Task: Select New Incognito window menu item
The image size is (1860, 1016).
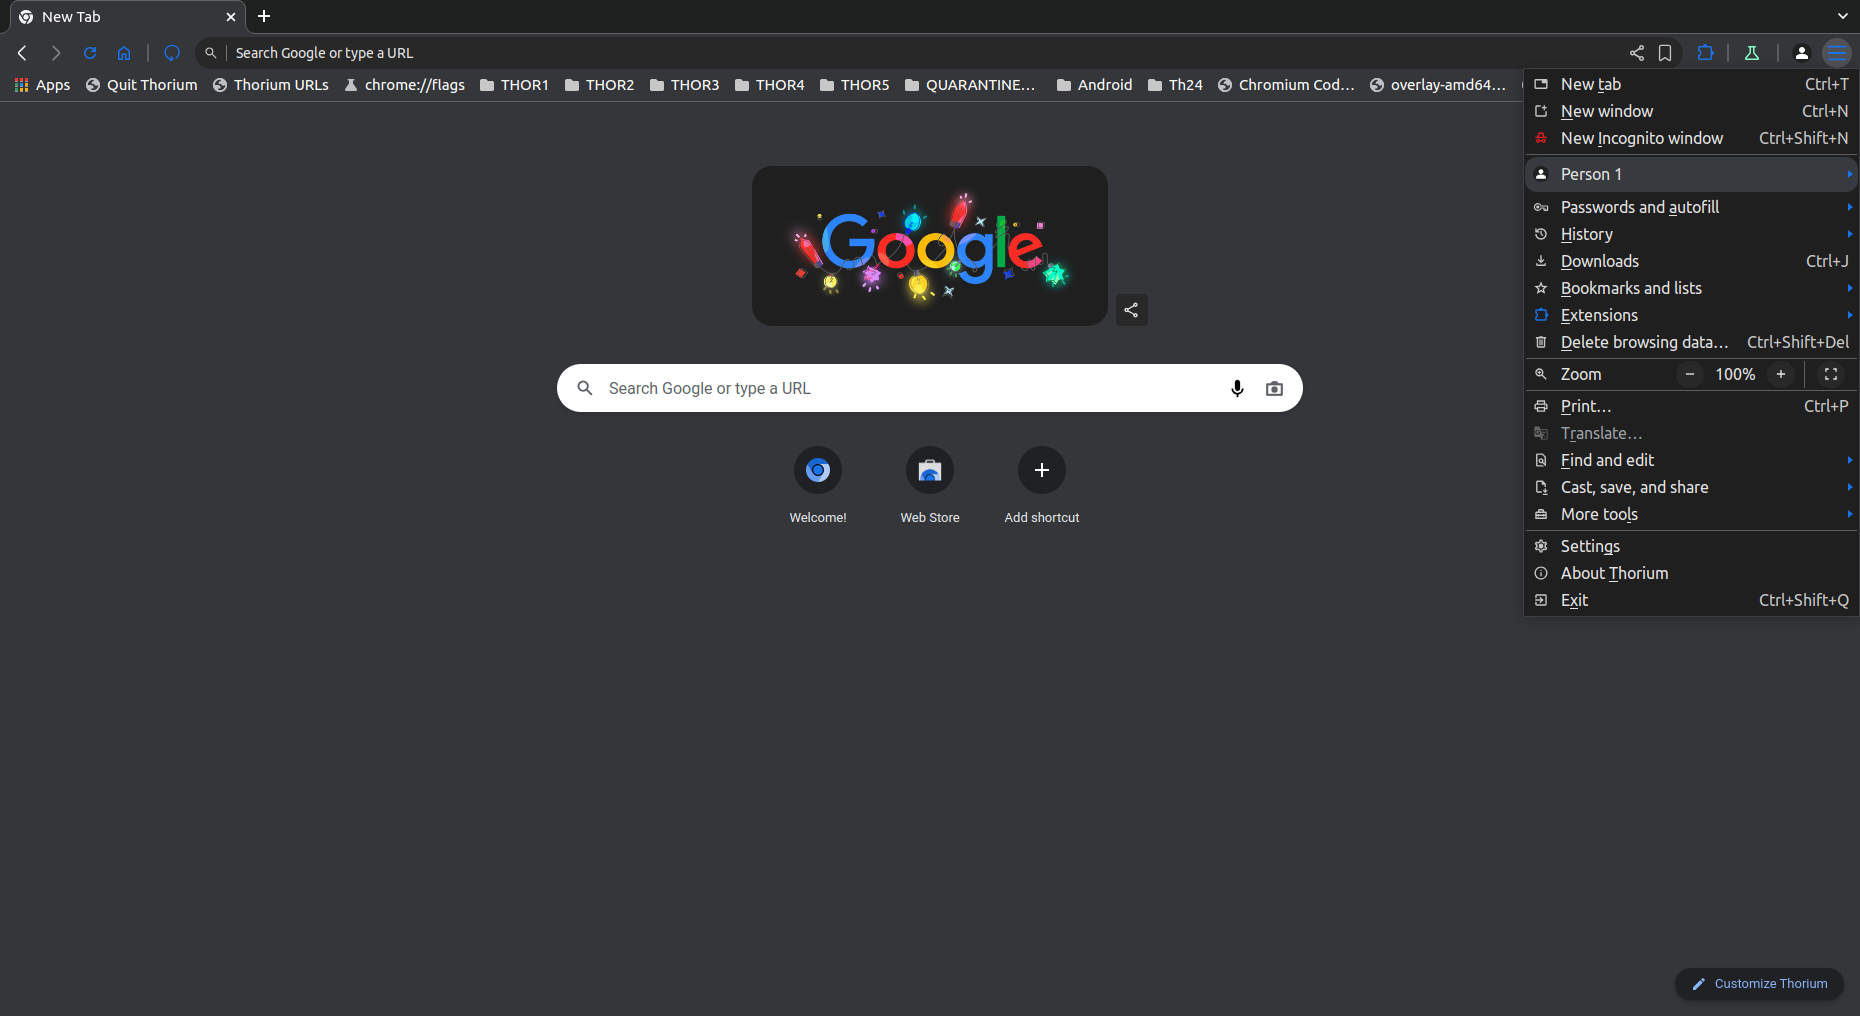Action: 1691,138
